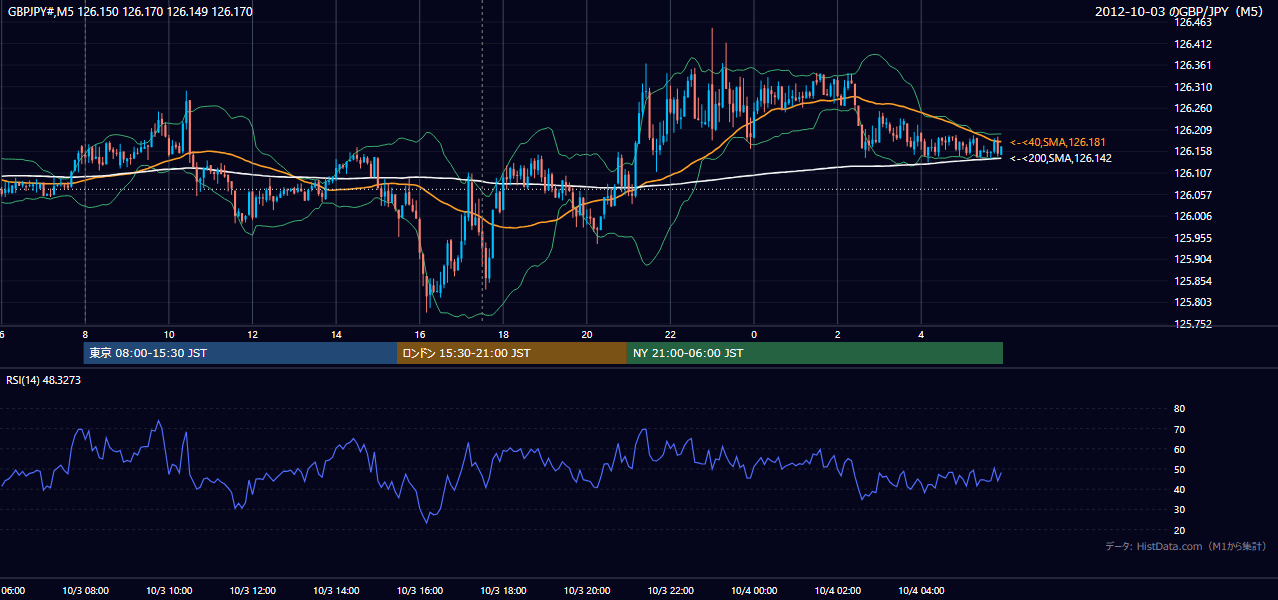Select the 東京 08:00-15:30 JST session bar
Viewport: 1278px width, 600px height.
pos(240,353)
